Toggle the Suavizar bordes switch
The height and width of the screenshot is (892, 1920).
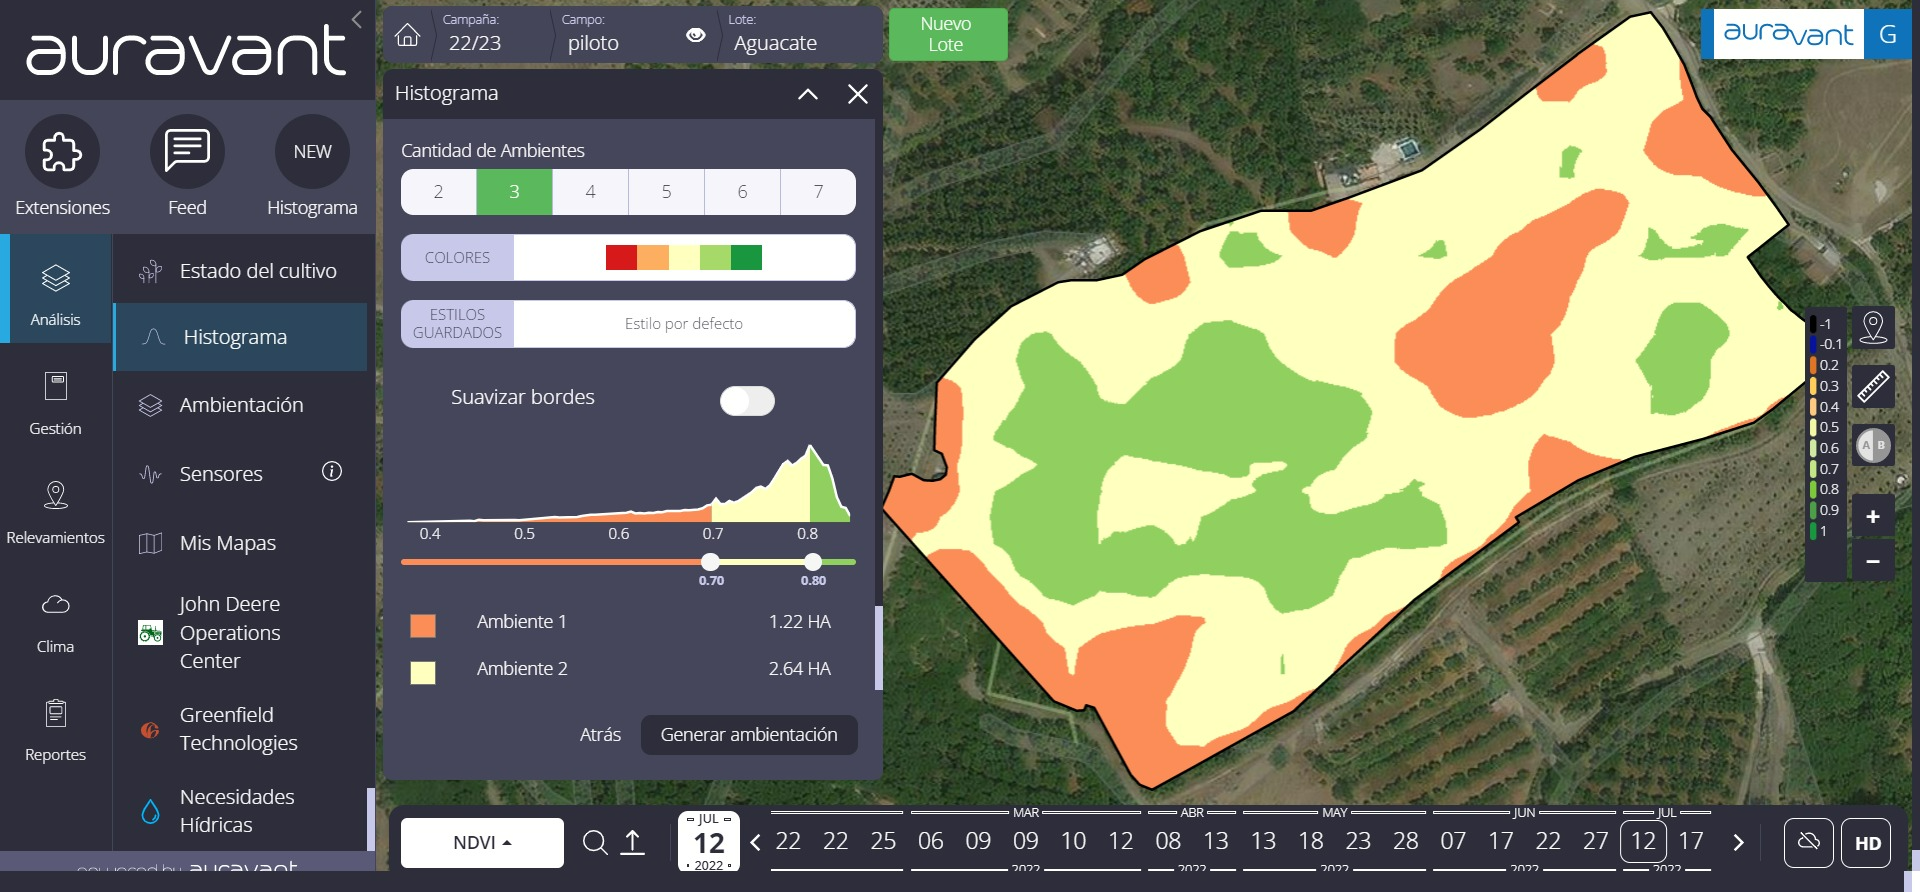click(747, 401)
